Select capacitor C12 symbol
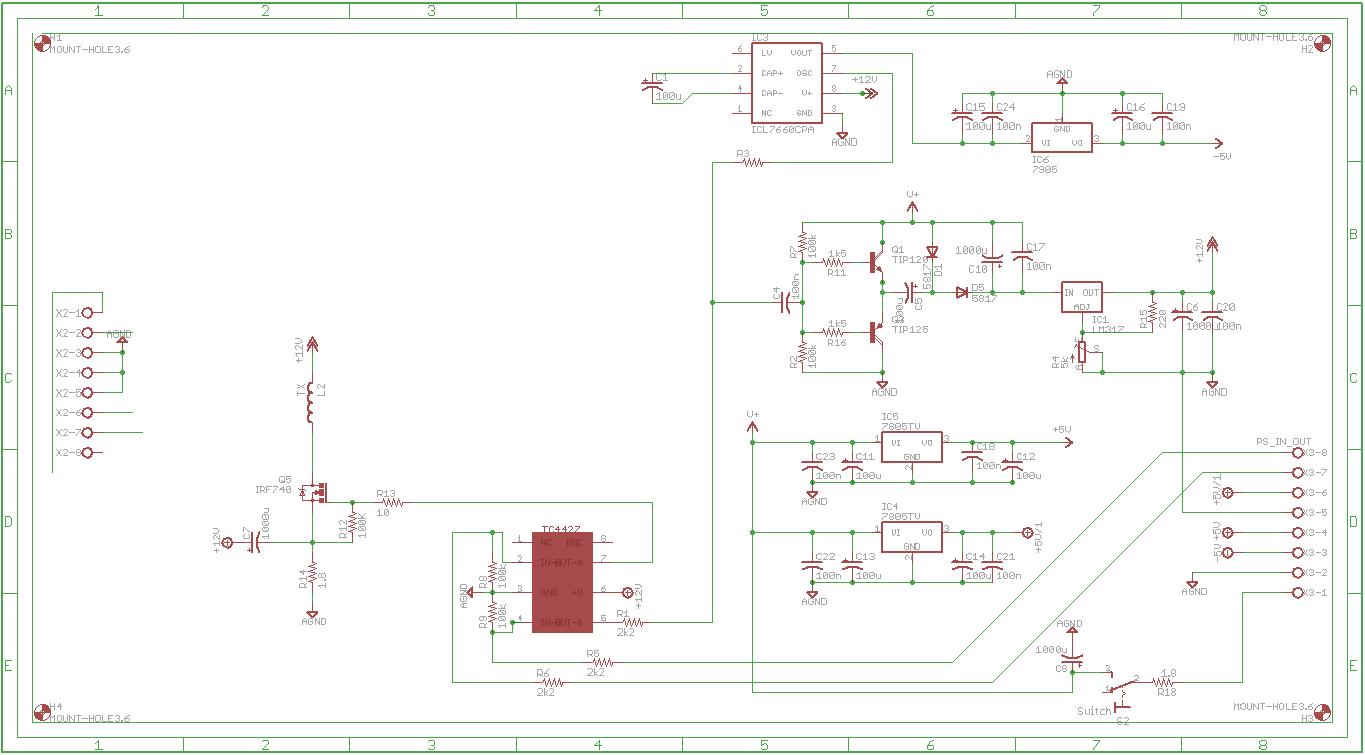The image size is (1365, 755). (x=1011, y=467)
